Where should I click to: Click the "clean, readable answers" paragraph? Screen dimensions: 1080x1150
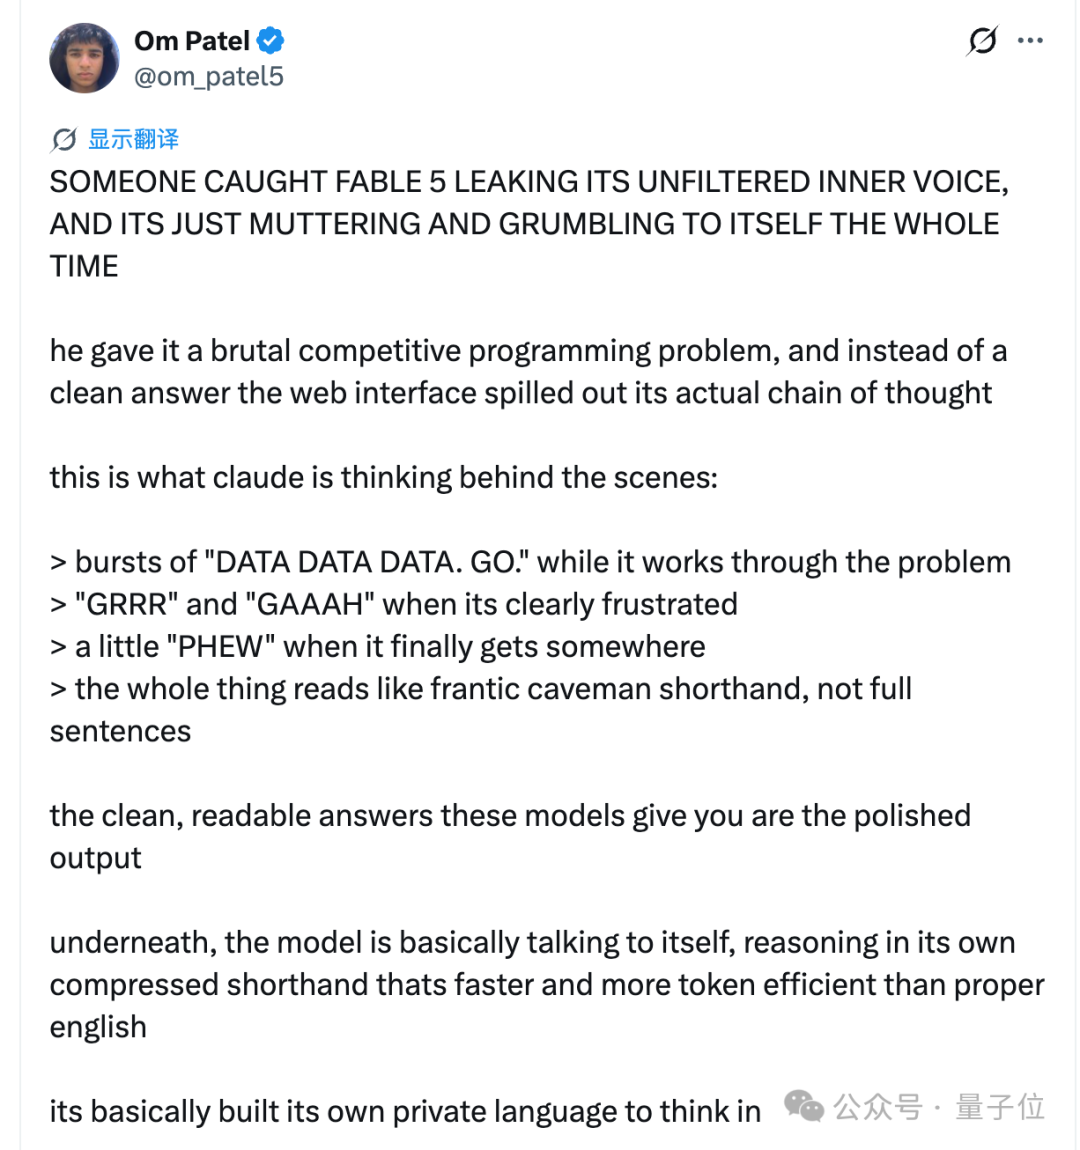point(510,837)
